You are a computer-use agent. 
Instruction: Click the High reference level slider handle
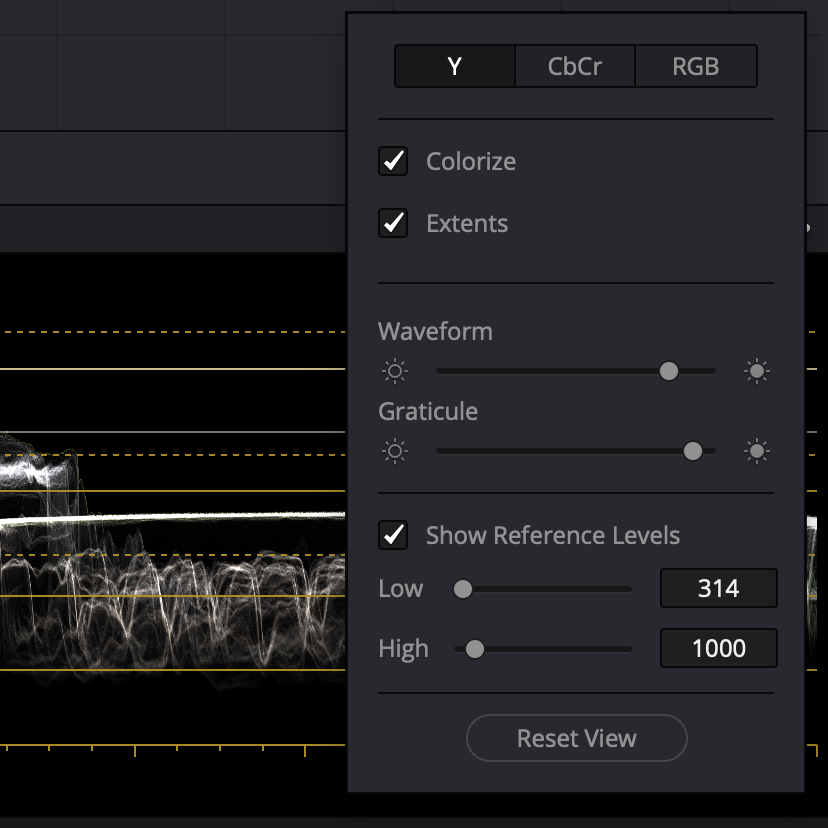point(475,649)
